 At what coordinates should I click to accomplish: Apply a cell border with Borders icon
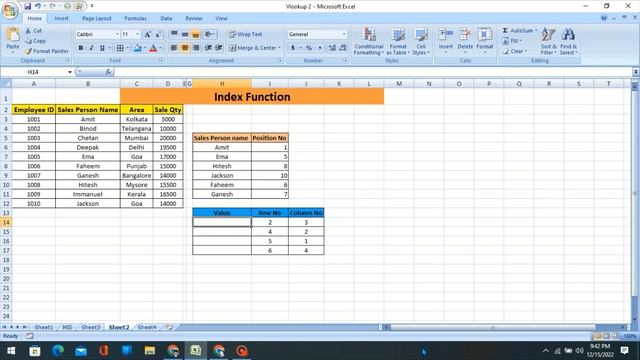pyautogui.click(x=120, y=48)
